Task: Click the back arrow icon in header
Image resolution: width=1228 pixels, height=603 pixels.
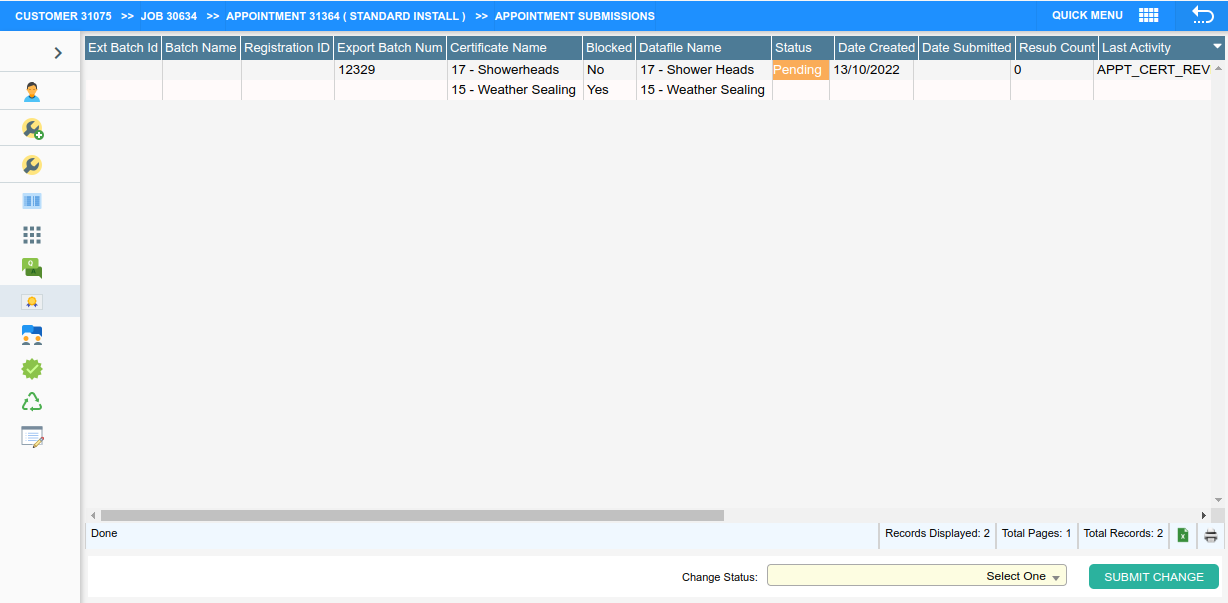Action: point(1202,15)
